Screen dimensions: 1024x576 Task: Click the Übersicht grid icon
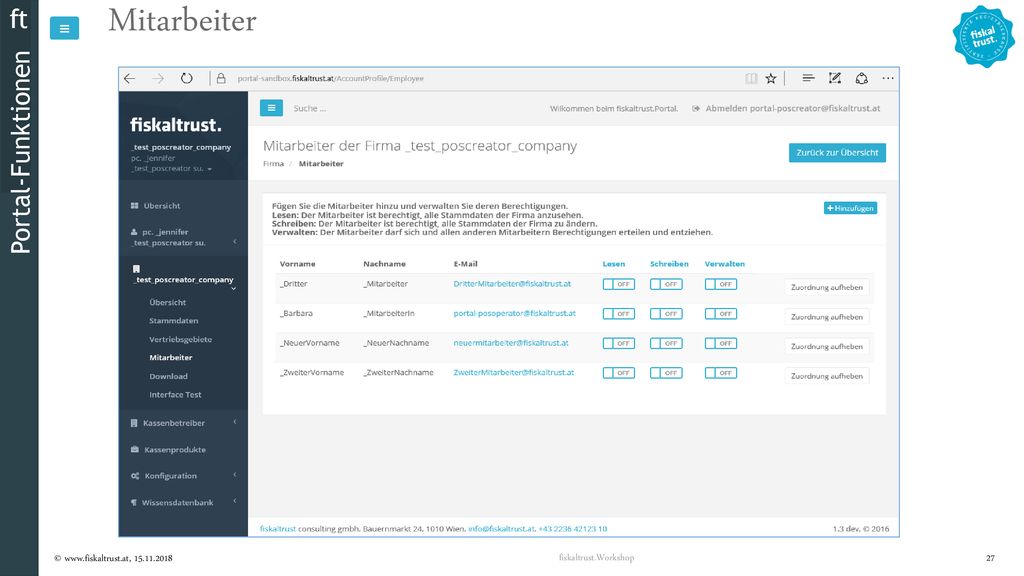tap(135, 206)
